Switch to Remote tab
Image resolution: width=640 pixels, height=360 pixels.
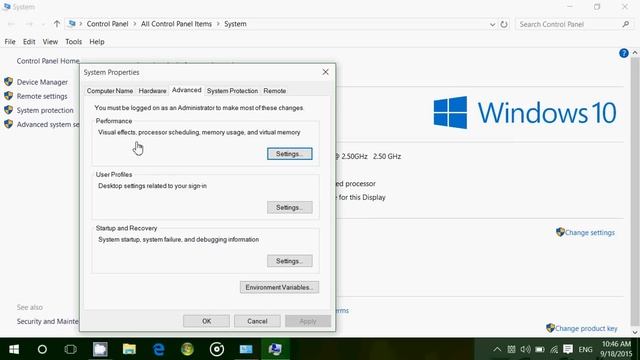pyautogui.click(x=275, y=91)
